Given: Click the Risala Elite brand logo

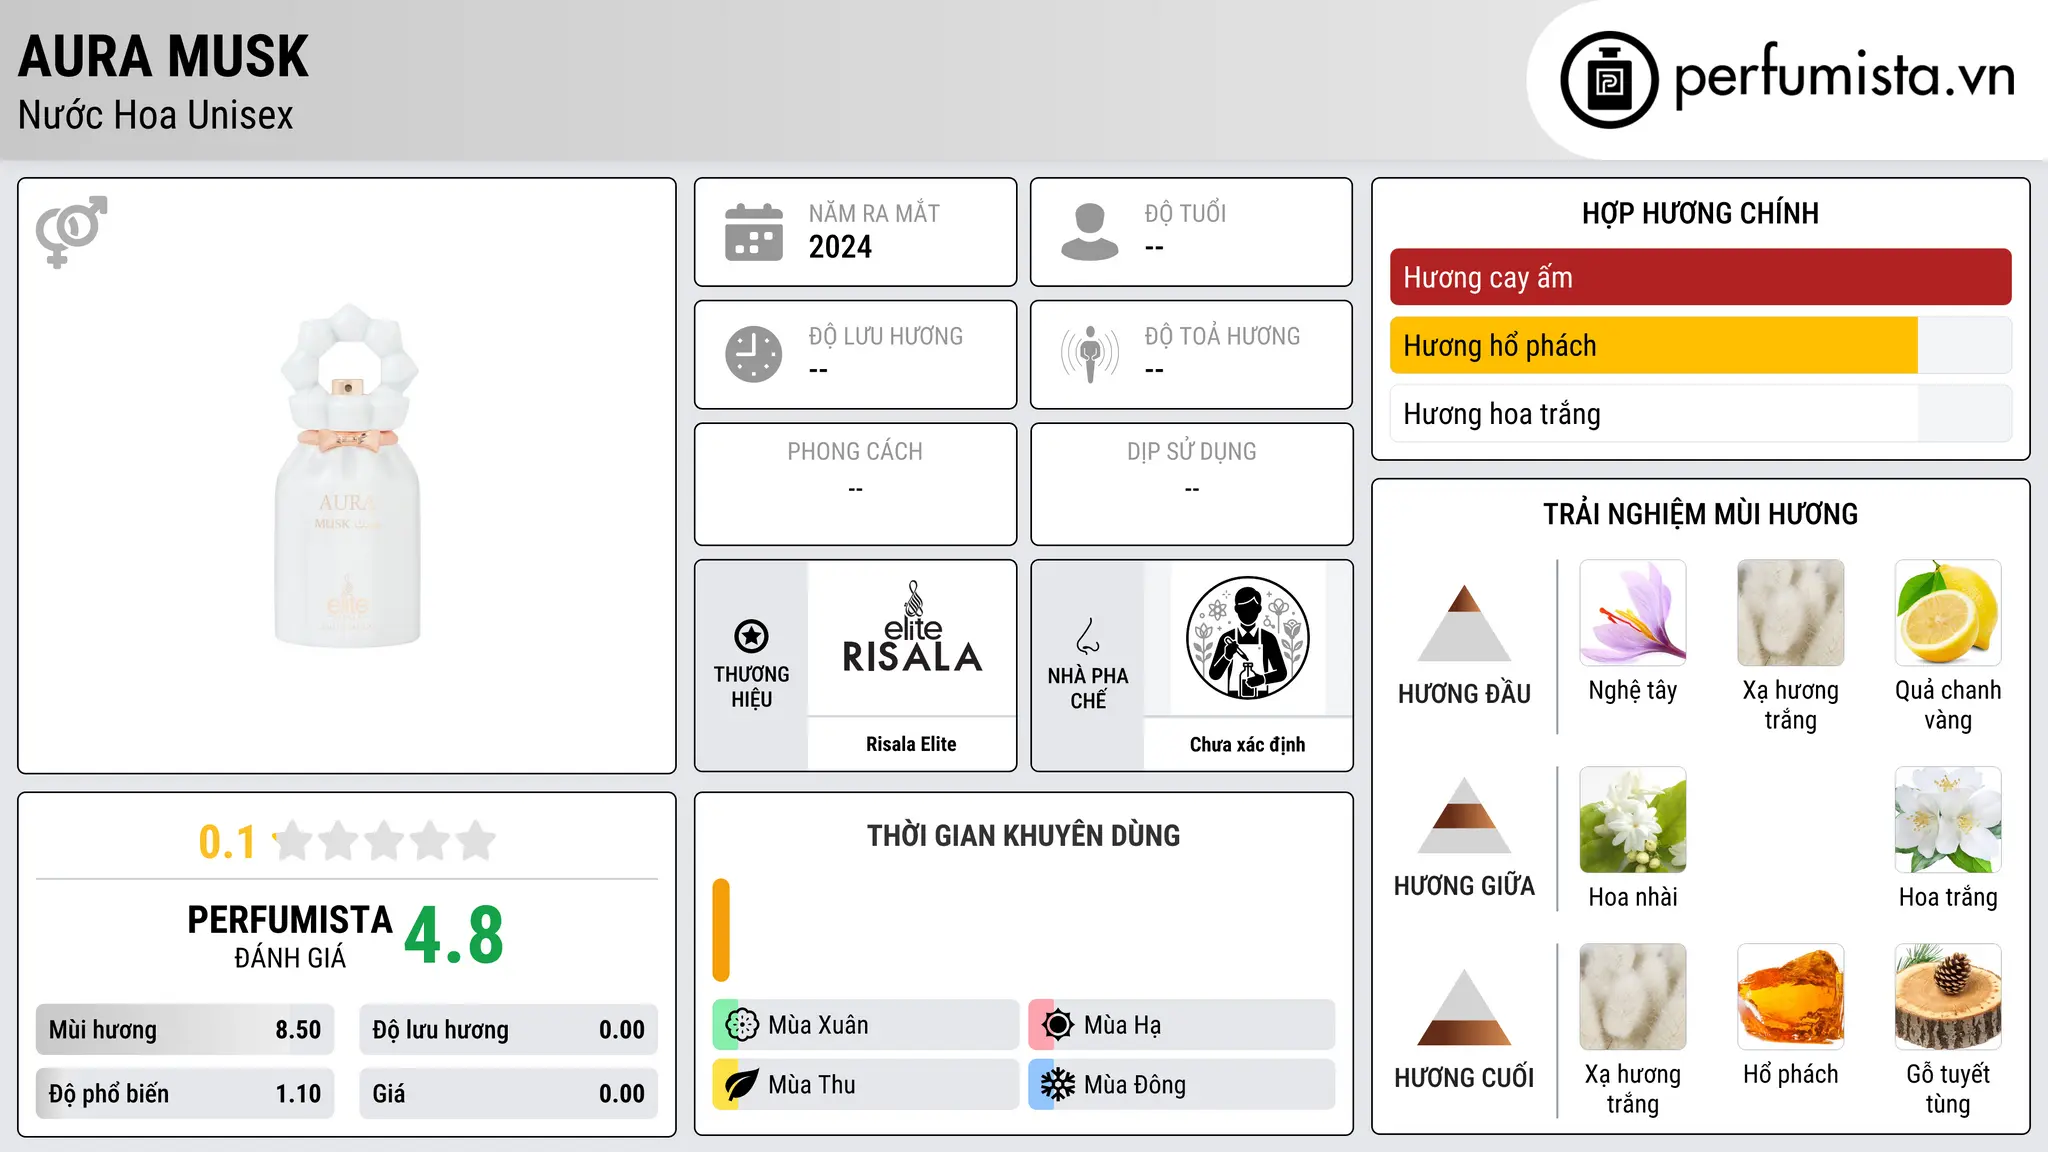Looking at the screenshot, I should click(912, 627).
